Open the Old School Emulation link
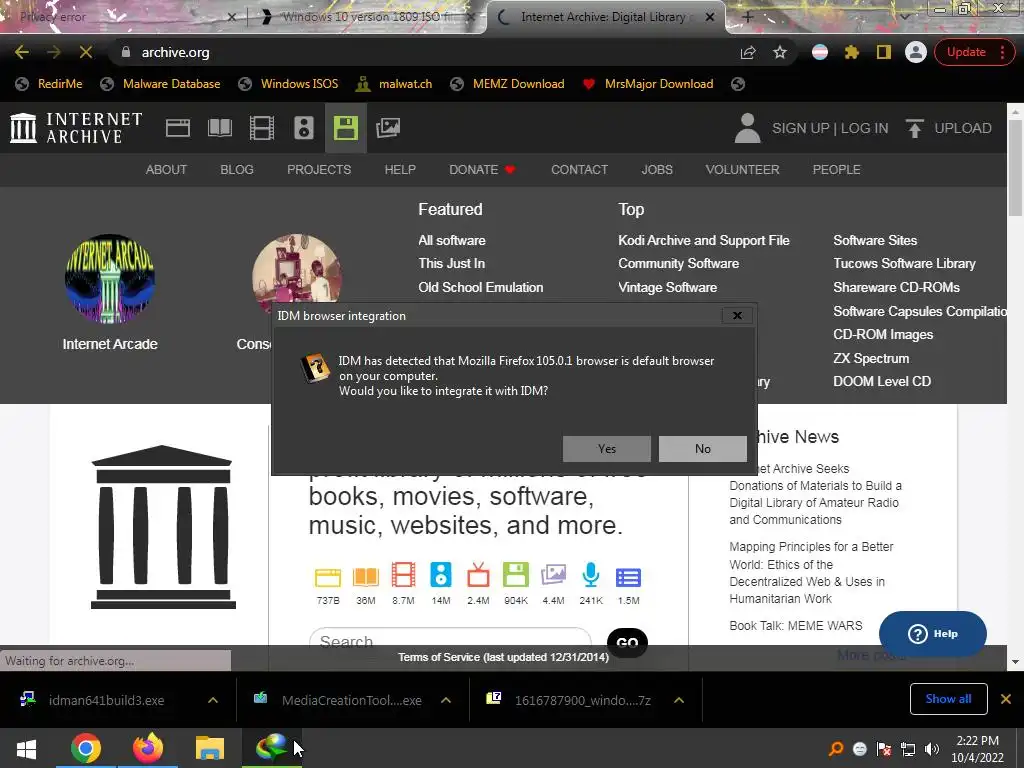The width and height of the screenshot is (1024, 768). [x=481, y=287]
